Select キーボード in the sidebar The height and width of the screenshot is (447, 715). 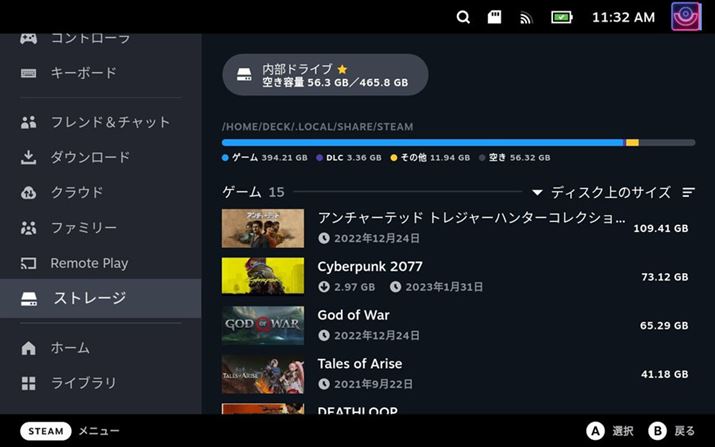click(x=100, y=73)
